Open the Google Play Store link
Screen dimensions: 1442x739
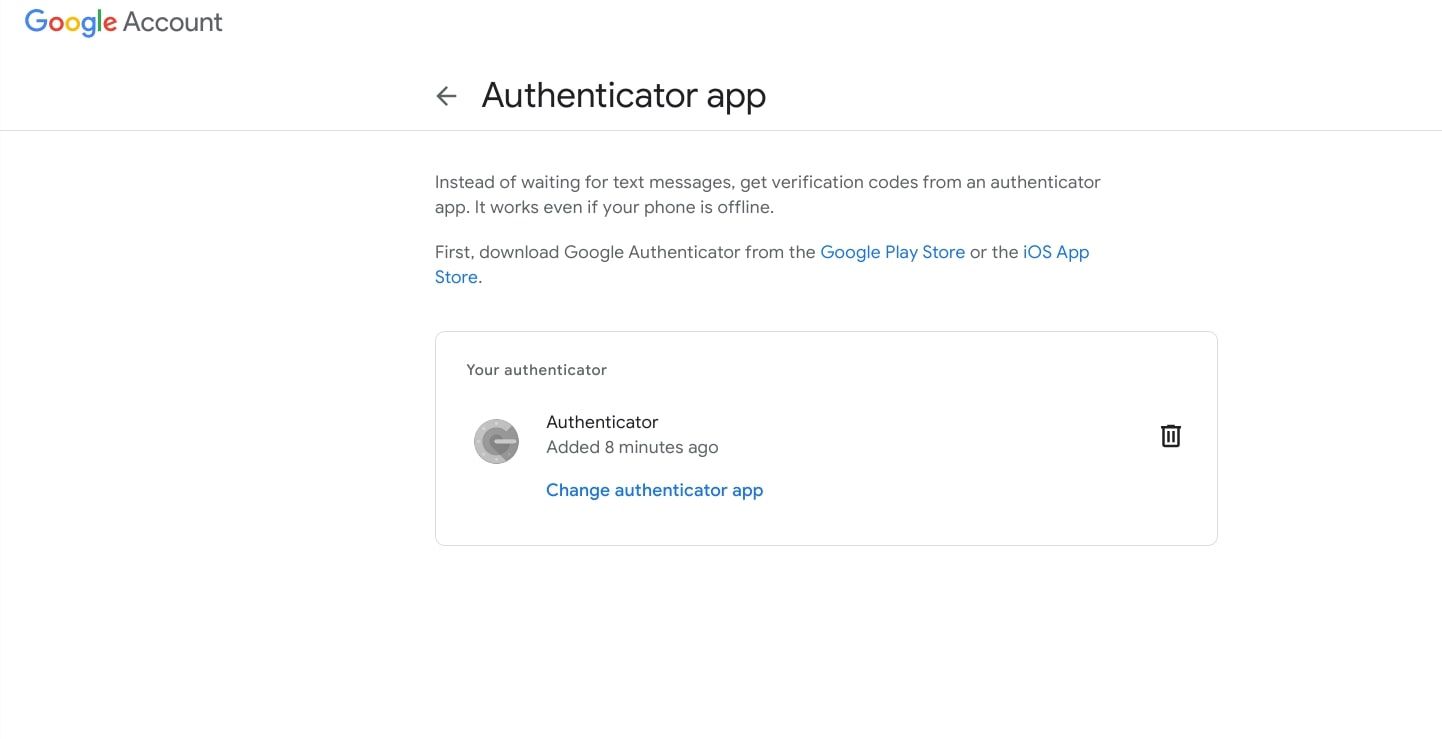[x=892, y=252]
